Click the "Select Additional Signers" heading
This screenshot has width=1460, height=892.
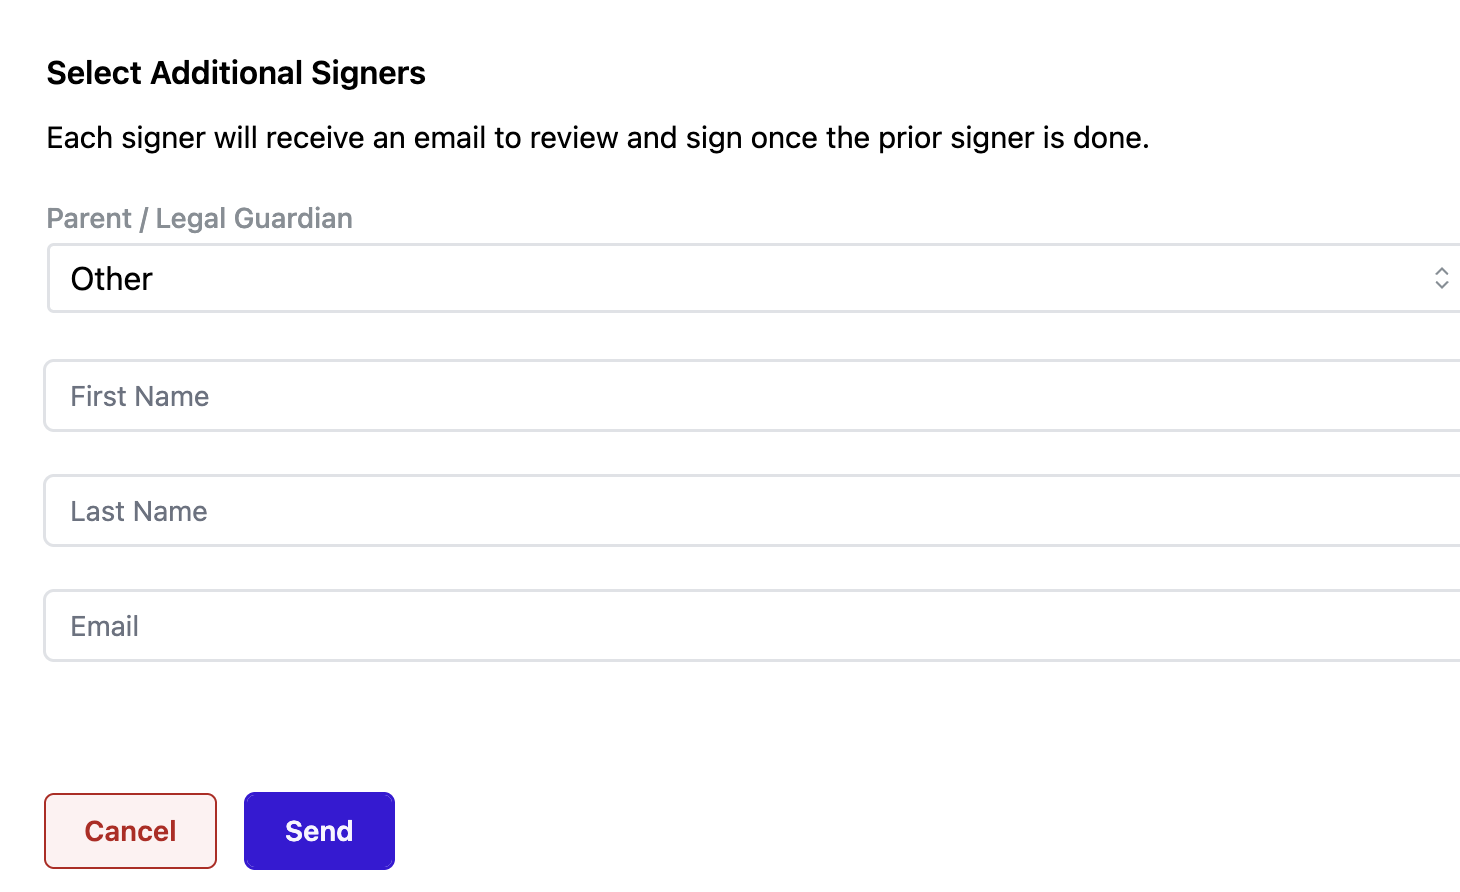pos(236,73)
